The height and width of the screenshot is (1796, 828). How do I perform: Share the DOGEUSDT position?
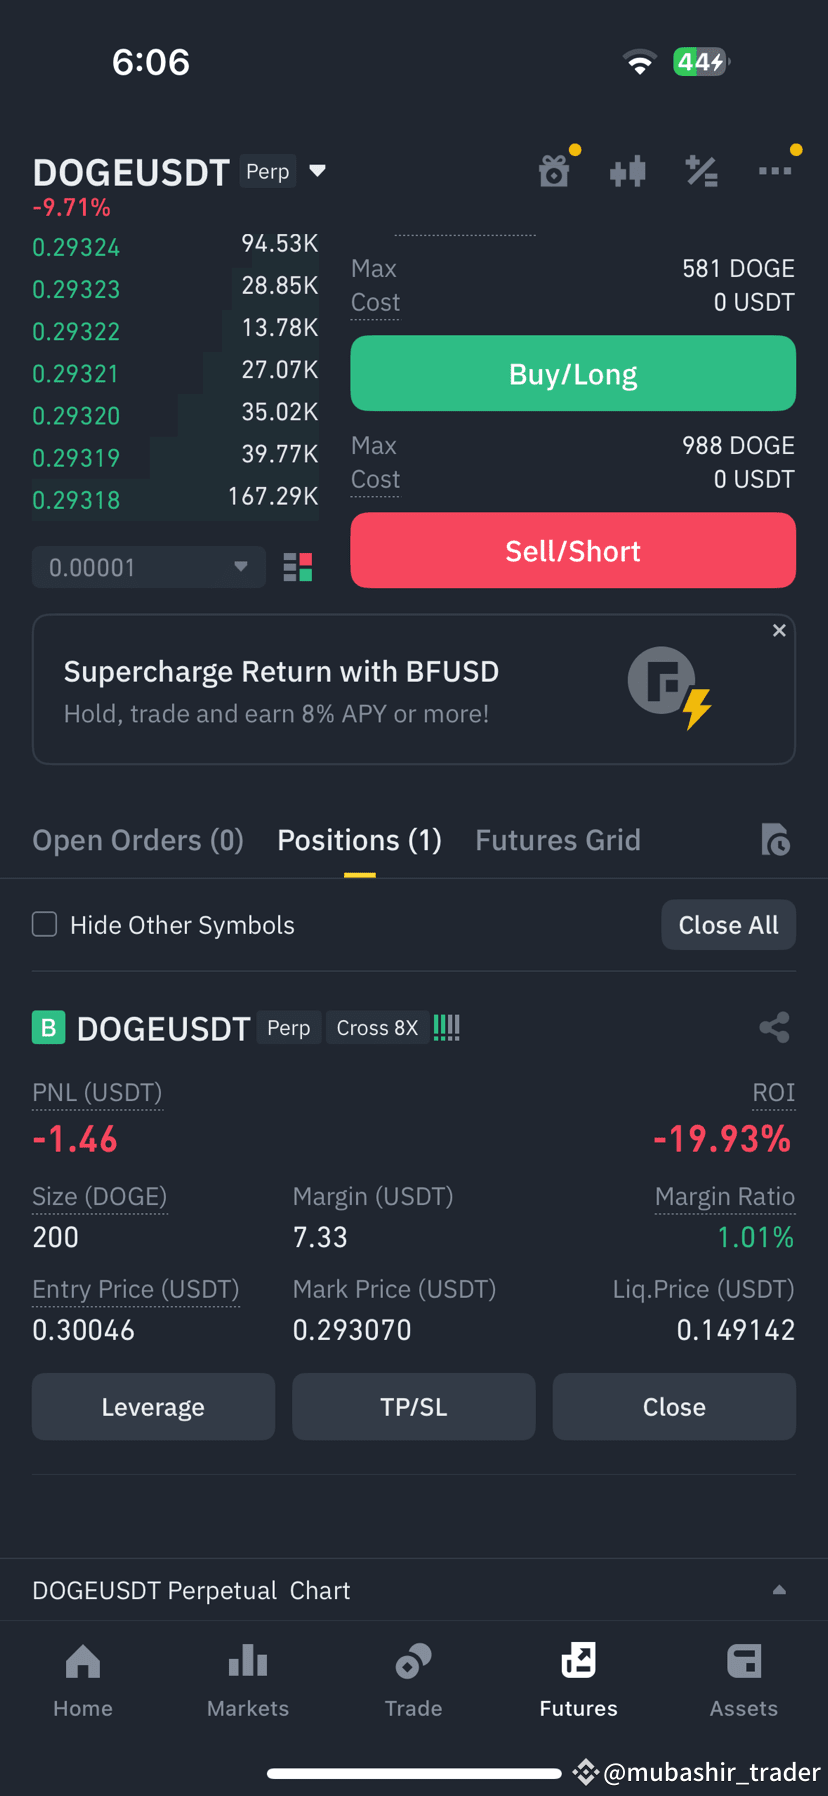(x=775, y=1027)
